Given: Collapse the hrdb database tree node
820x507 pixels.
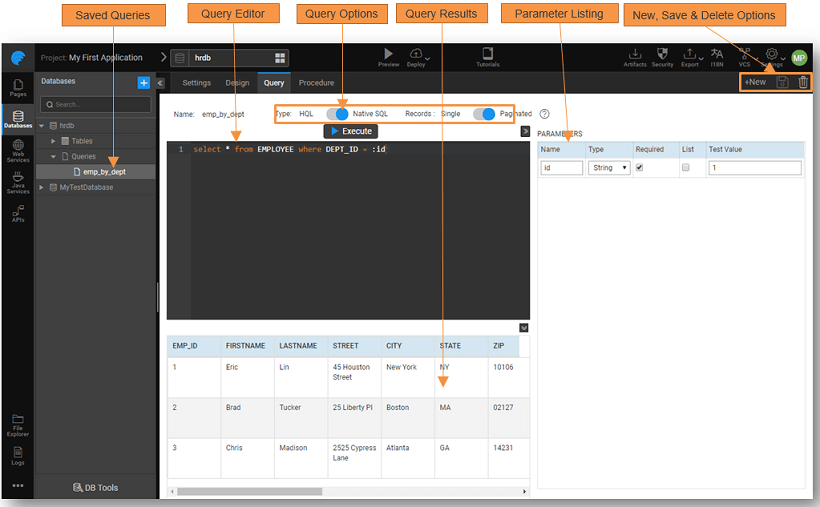Looking at the screenshot, I should point(41,126).
